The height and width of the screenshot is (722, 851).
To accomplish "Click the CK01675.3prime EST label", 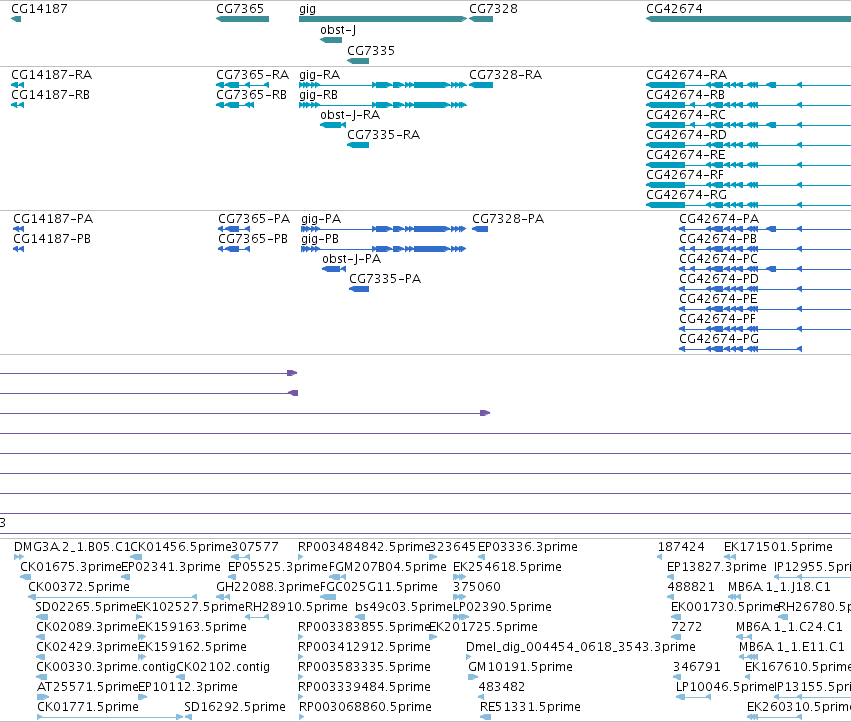I will [71, 567].
